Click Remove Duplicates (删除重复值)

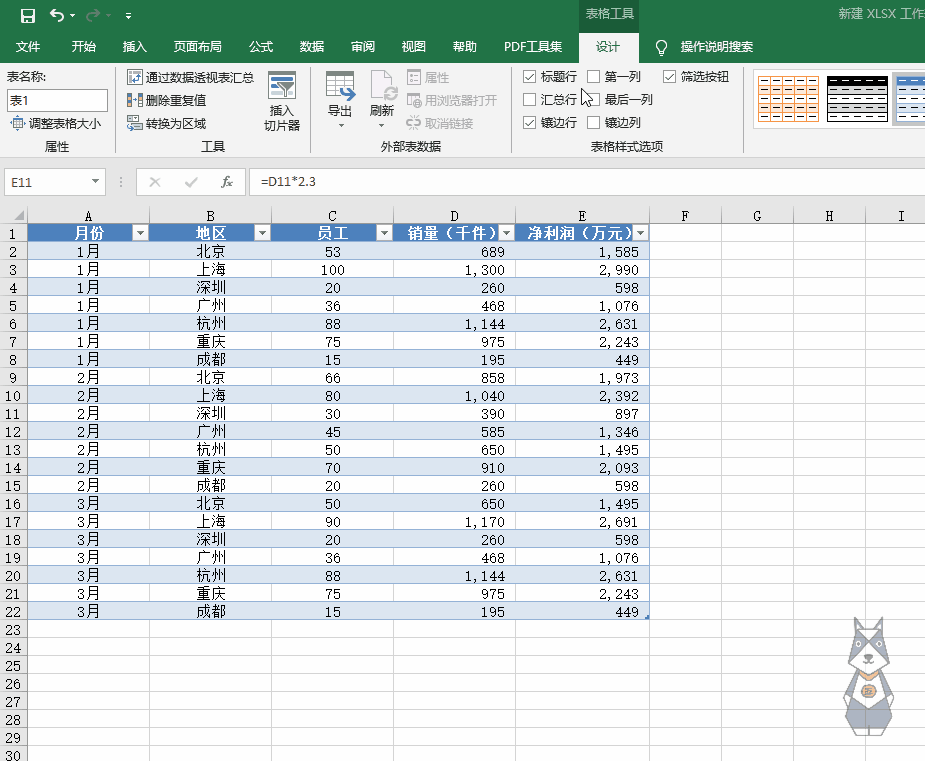pyautogui.click(x=167, y=100)
